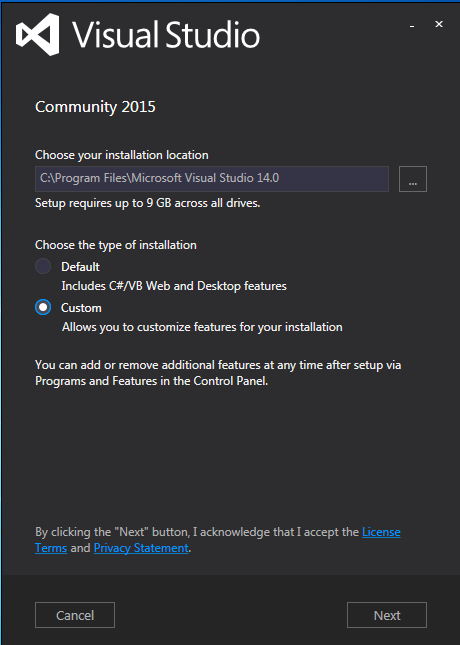This screenshot has width=460, height=645.
Task: Open the License Terms link
Action: 381,532
